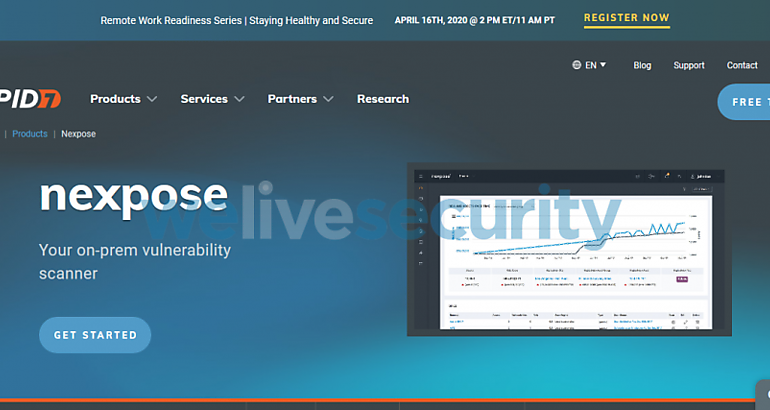Click the globe language icon

coord(577,65)
